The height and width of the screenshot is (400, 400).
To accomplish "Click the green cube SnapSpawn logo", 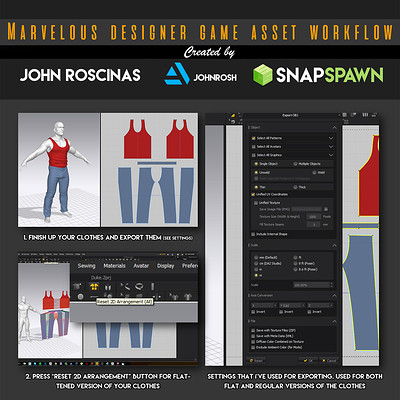I will click(x=263, y=74).
